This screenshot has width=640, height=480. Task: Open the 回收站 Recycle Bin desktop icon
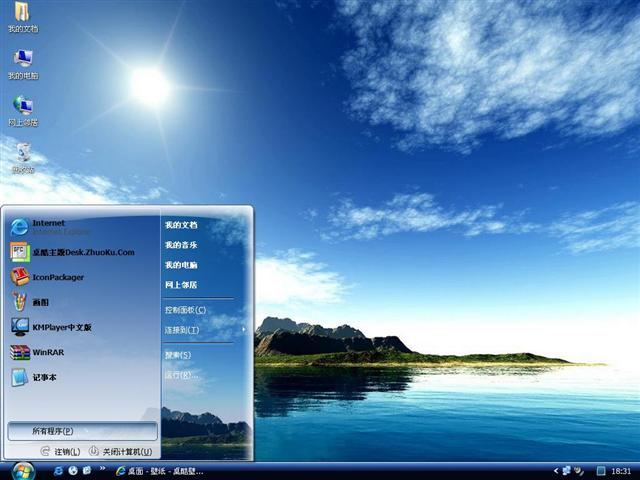pyautogui.click(x=22, y=157)
